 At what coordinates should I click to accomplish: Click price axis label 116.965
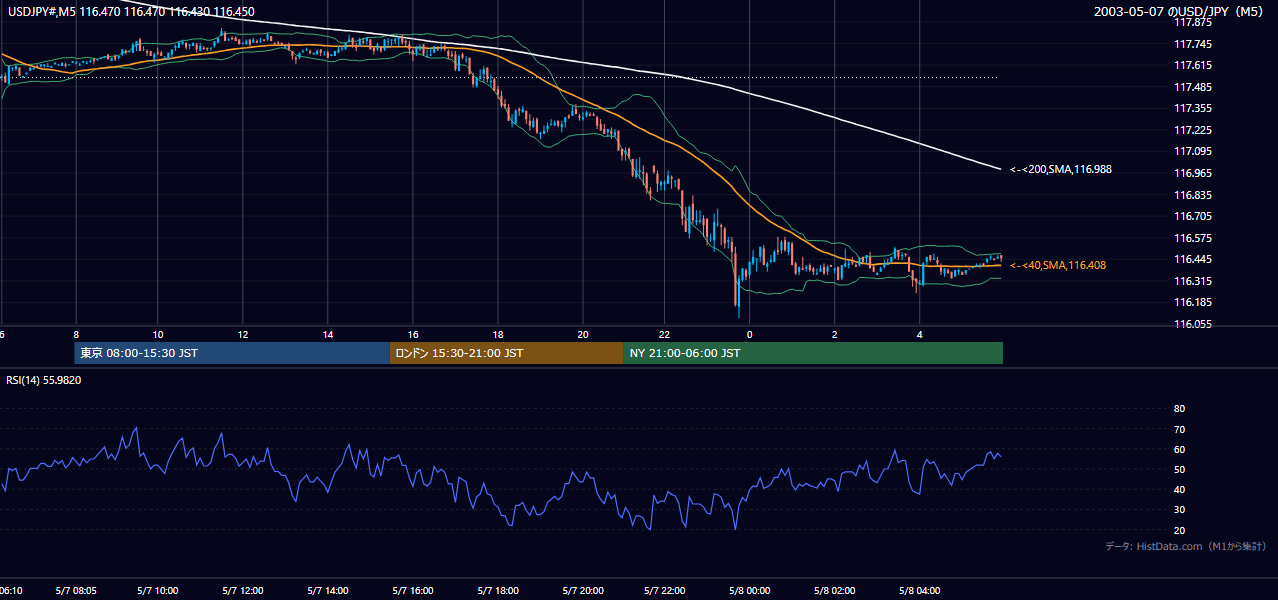pyautogui.click(x=1195, y=173)
